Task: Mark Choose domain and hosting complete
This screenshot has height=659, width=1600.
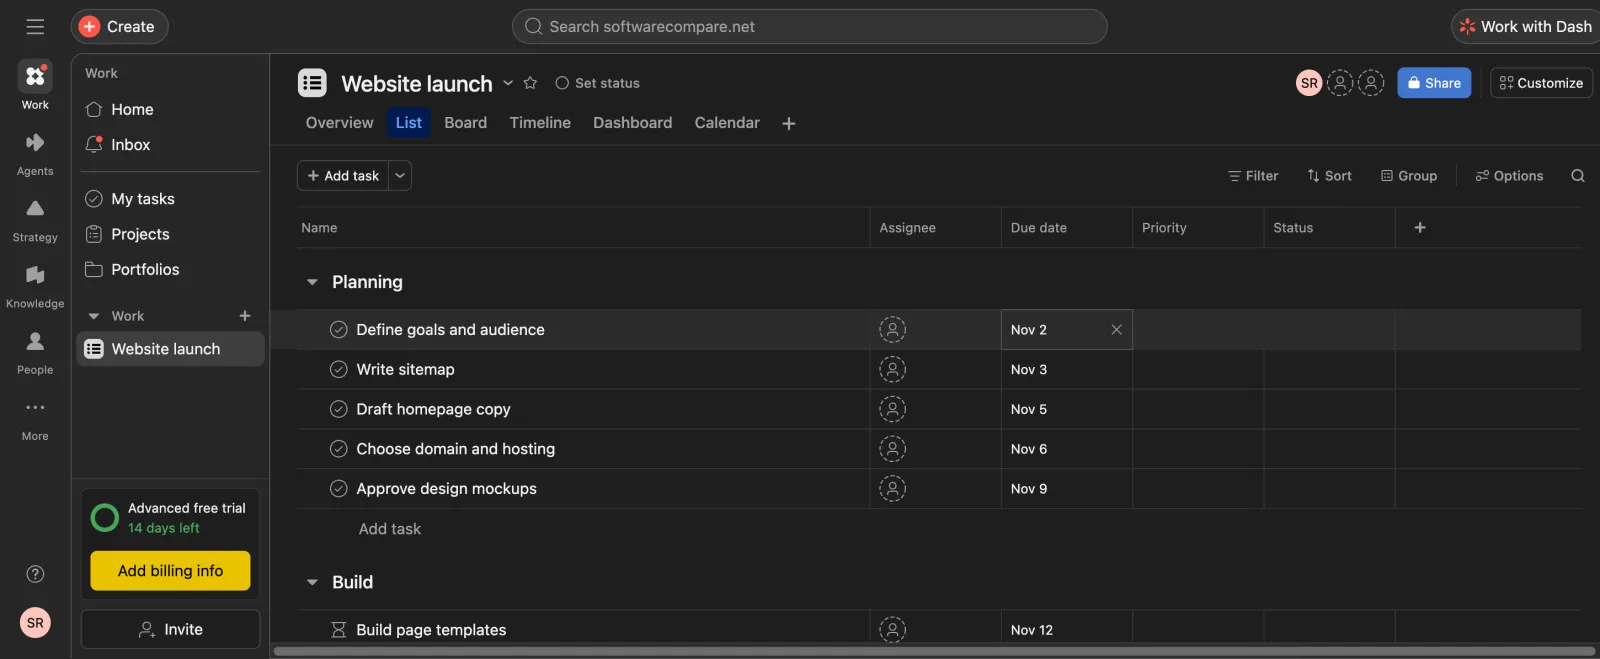Action: click(339, 449)
